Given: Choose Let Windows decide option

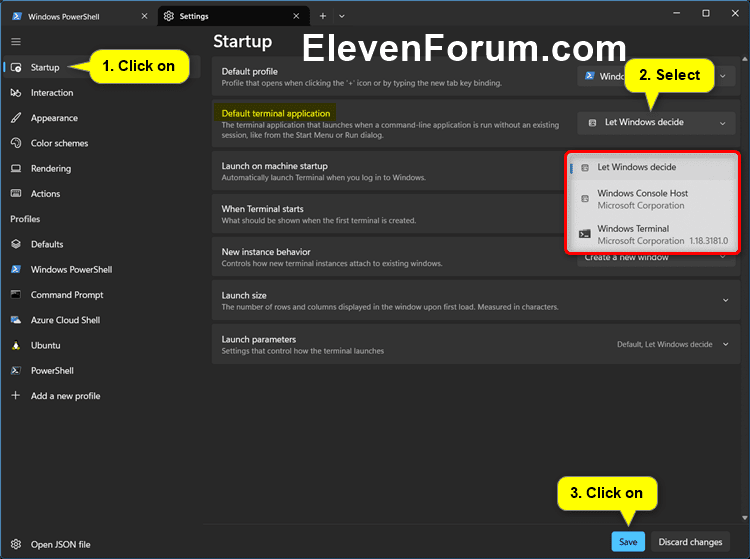Looking at the screenshot, I should [652, 167].
